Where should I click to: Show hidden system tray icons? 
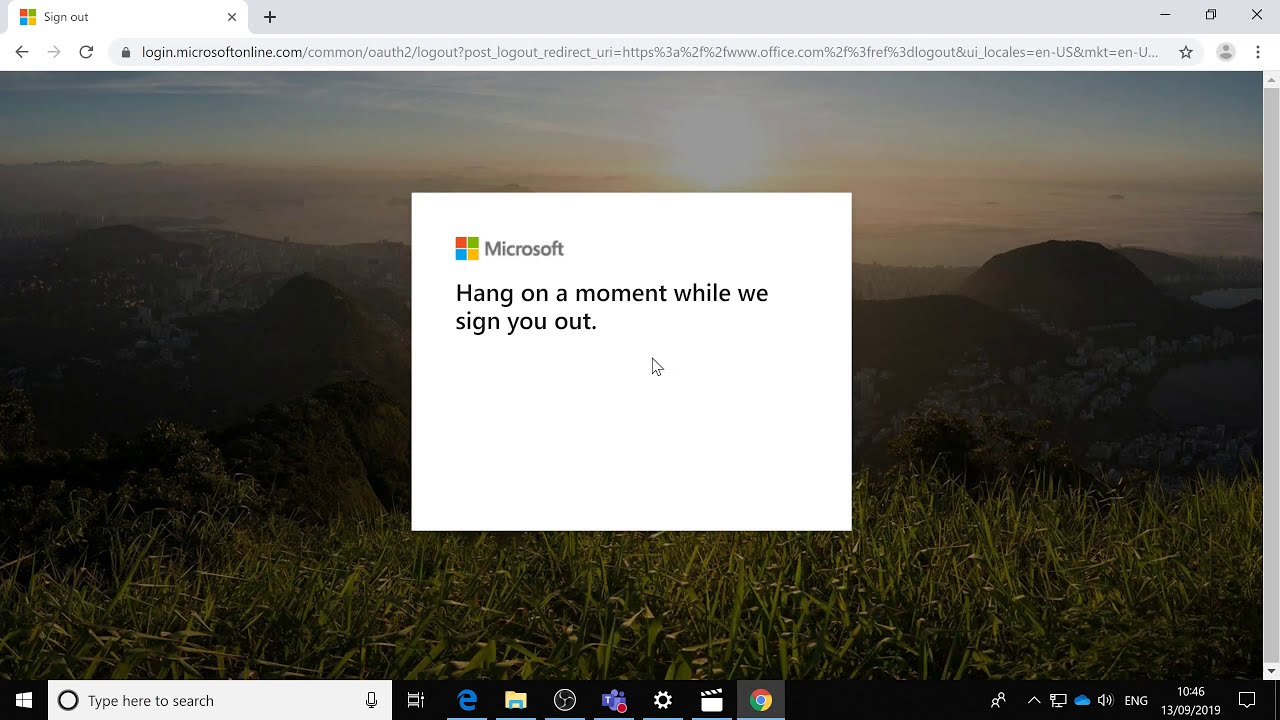click(1034, 700)
